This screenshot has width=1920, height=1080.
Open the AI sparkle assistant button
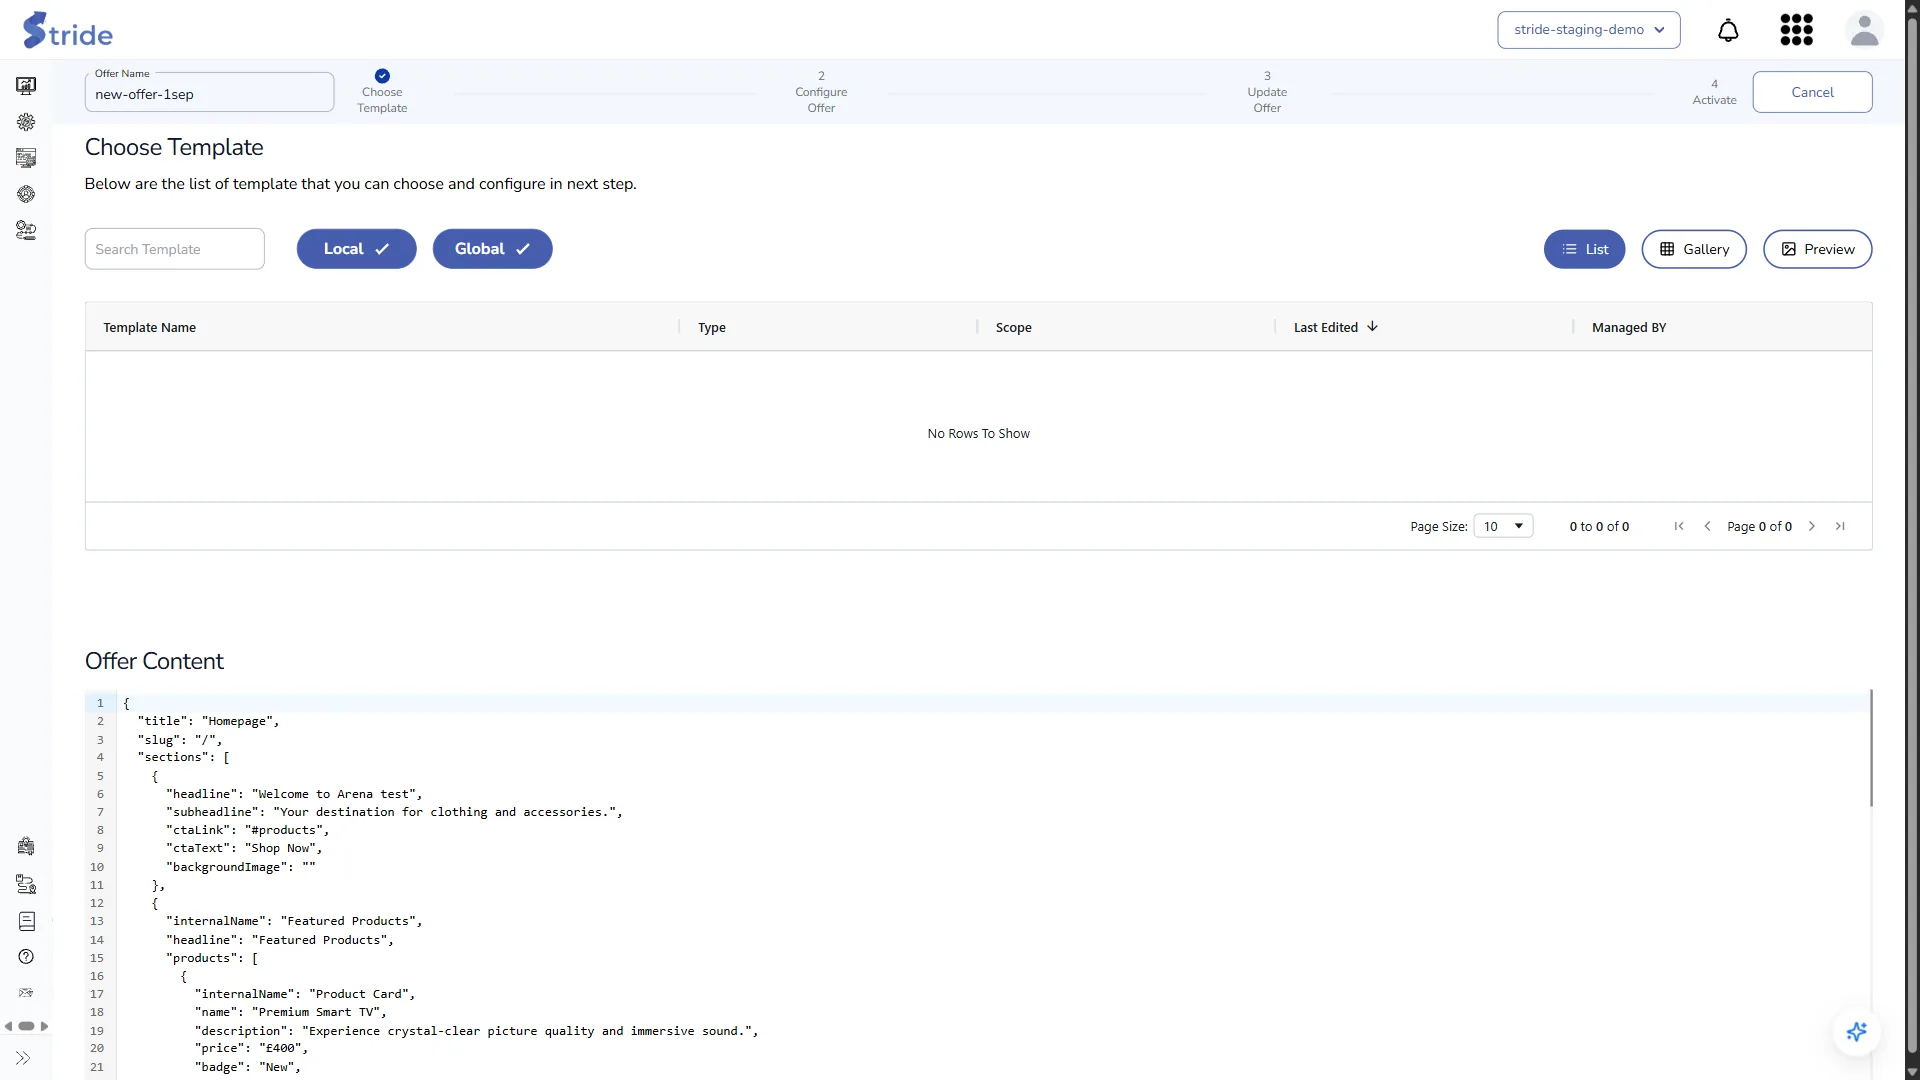[1857, 1032]
